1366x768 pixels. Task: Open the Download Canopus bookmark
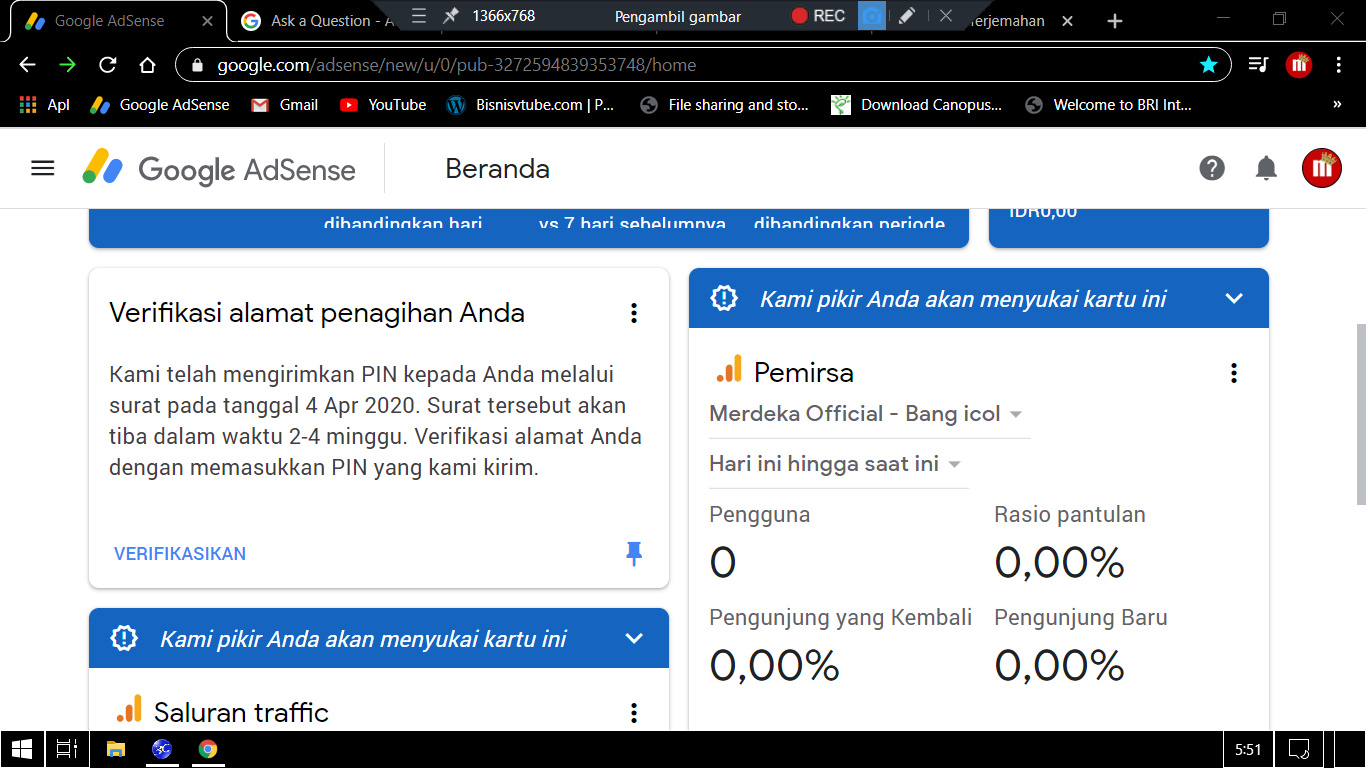[x=917, y=104]
